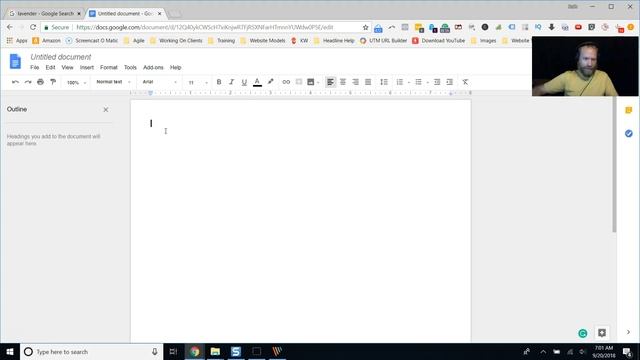Reload the page
This screenshot has width=640, height=360.
33,27
